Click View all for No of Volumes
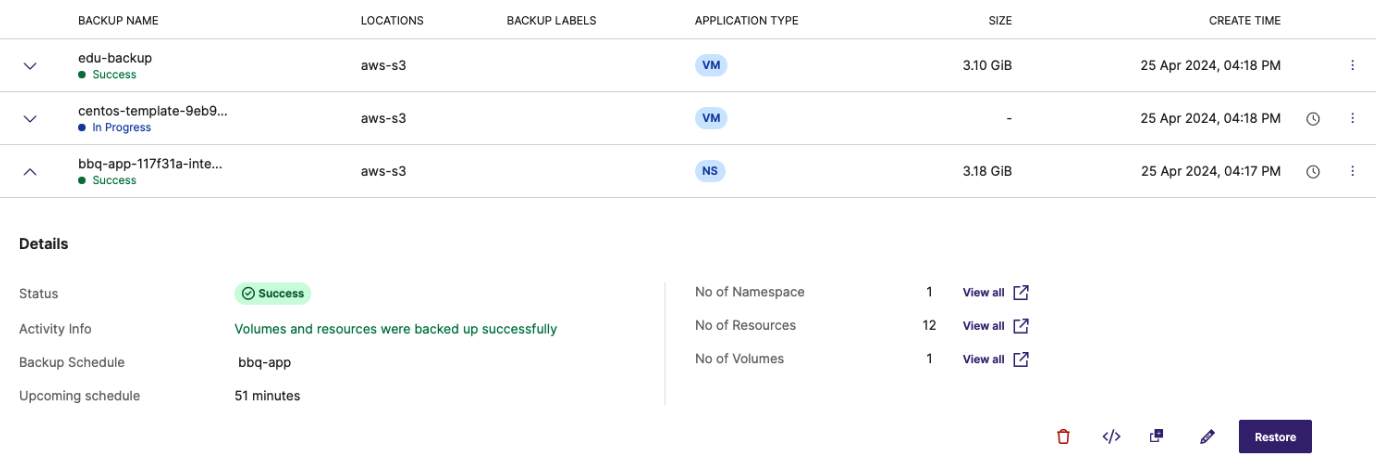This screenshot has height=461, width=1376. pyautogui.click(x=983, y=359)
